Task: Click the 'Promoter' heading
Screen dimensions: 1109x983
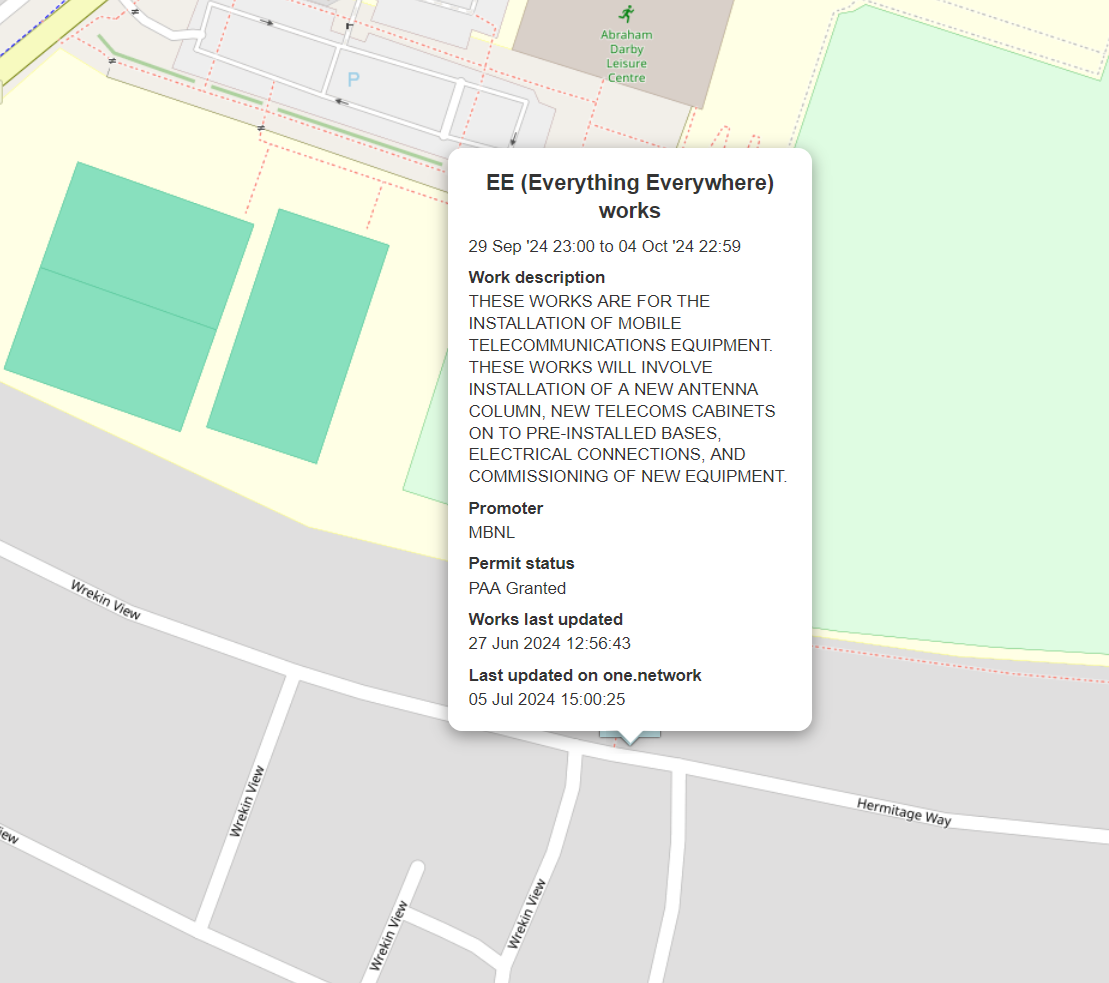Action: (506, 508)
